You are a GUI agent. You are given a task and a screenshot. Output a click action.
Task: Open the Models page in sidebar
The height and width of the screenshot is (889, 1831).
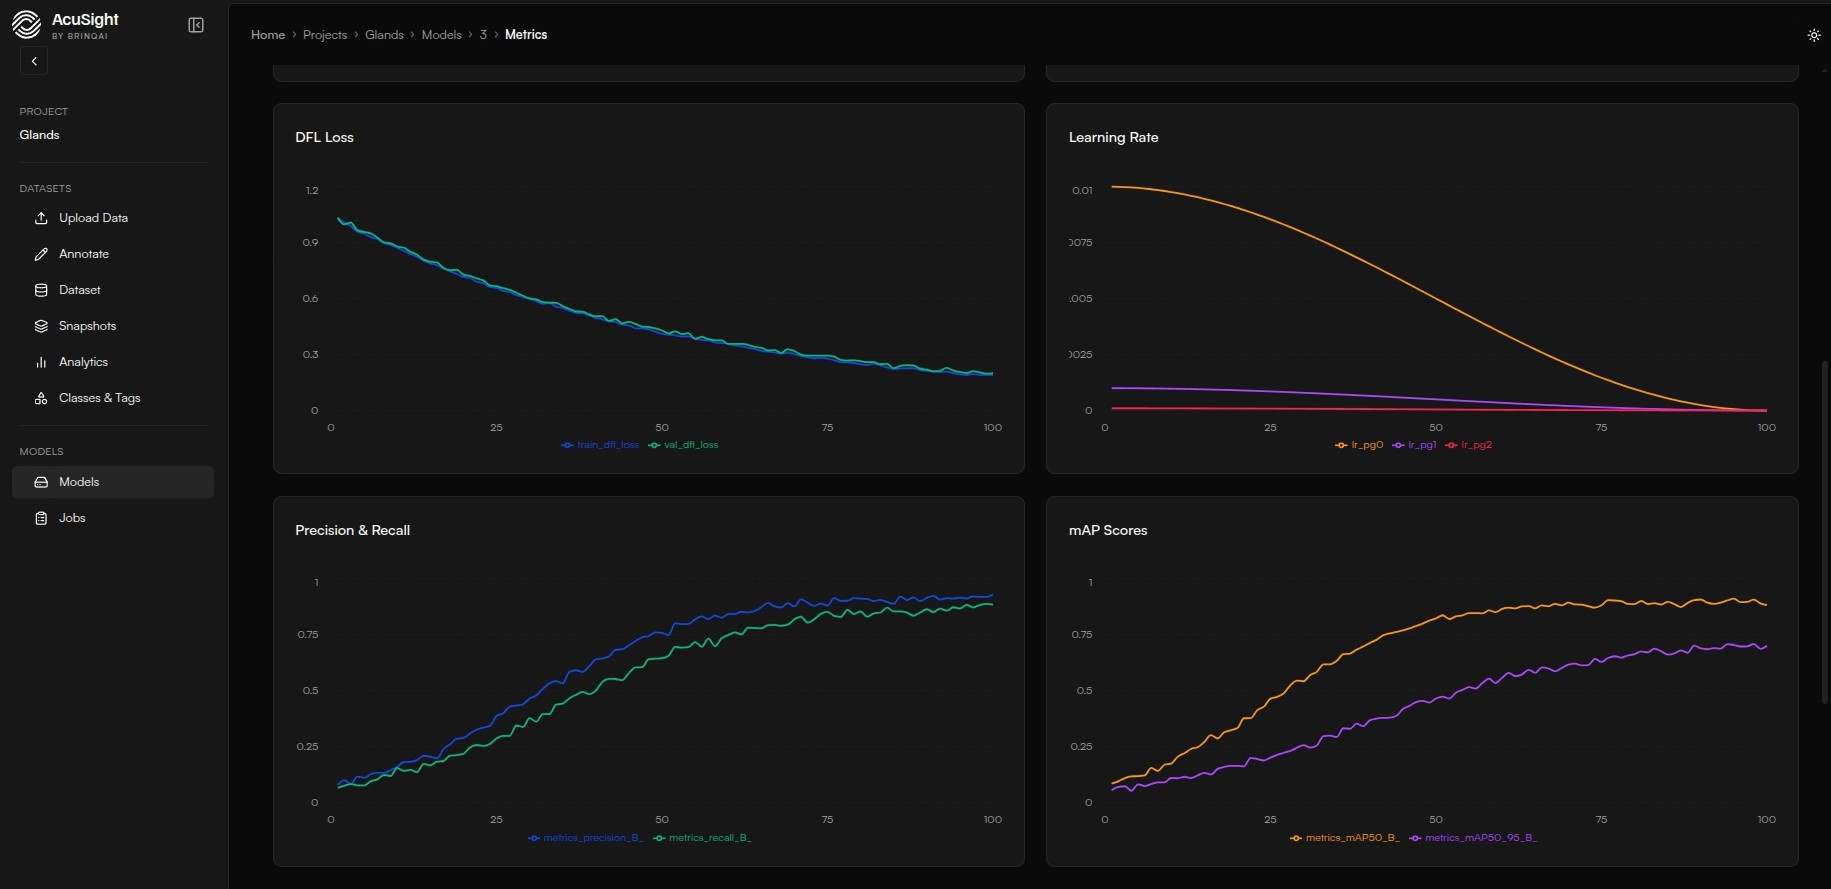tap(113, 482)
